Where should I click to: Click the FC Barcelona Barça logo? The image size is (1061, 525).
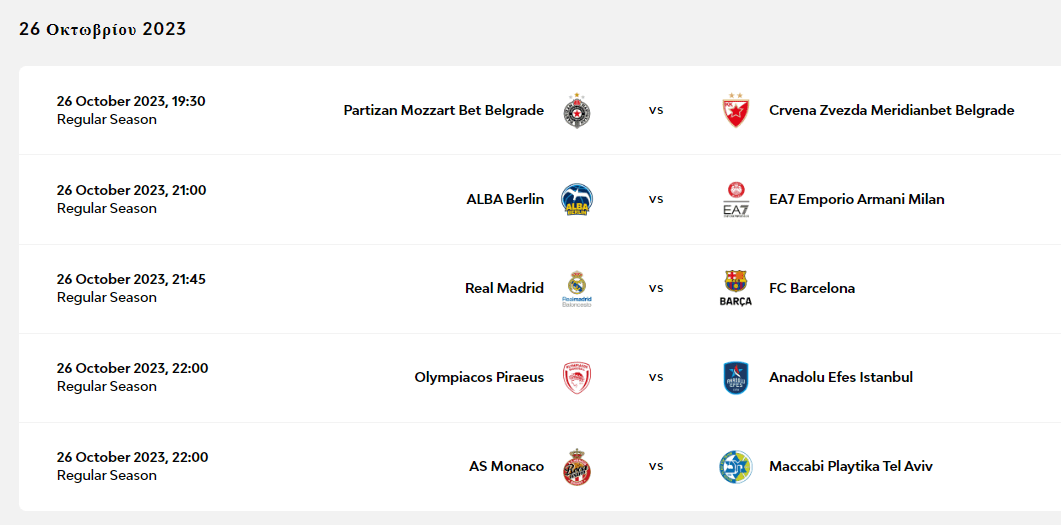(735, 288)
